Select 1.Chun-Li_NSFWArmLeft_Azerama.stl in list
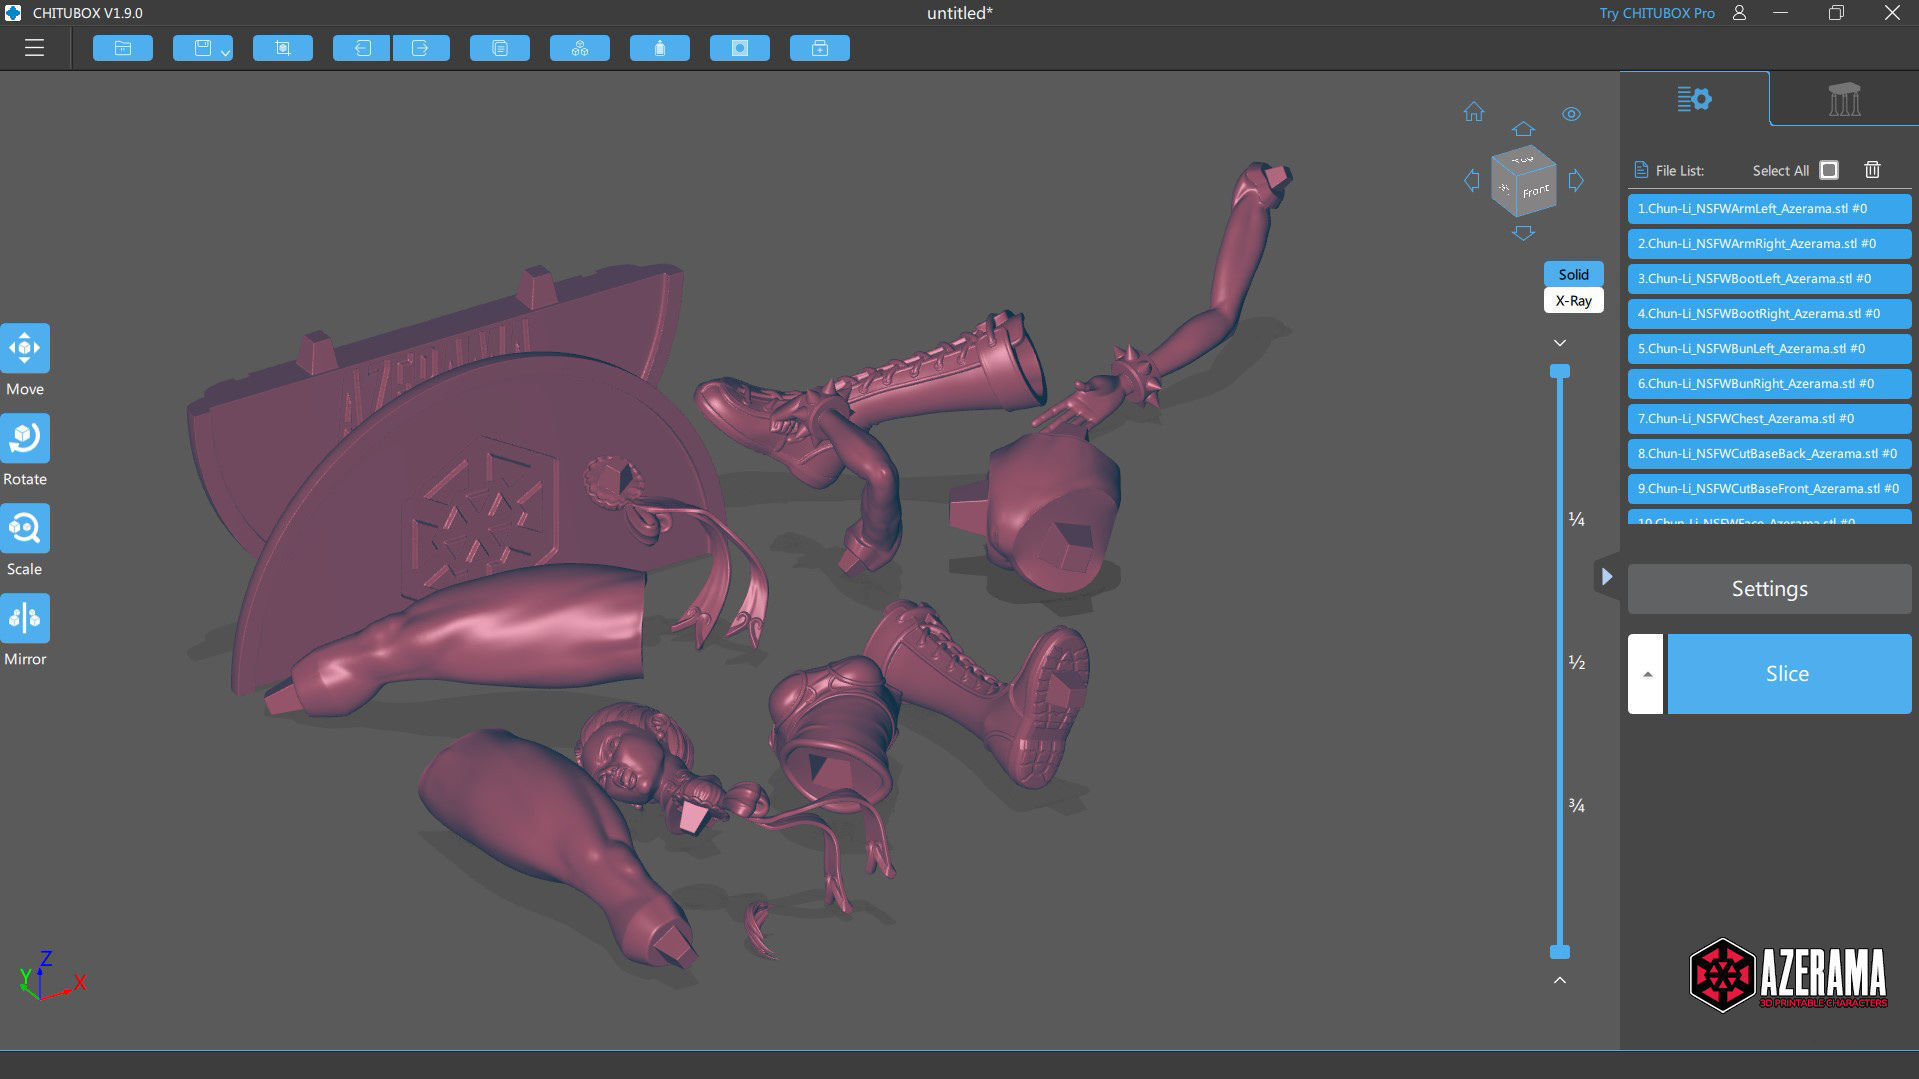 (1769, 209)
